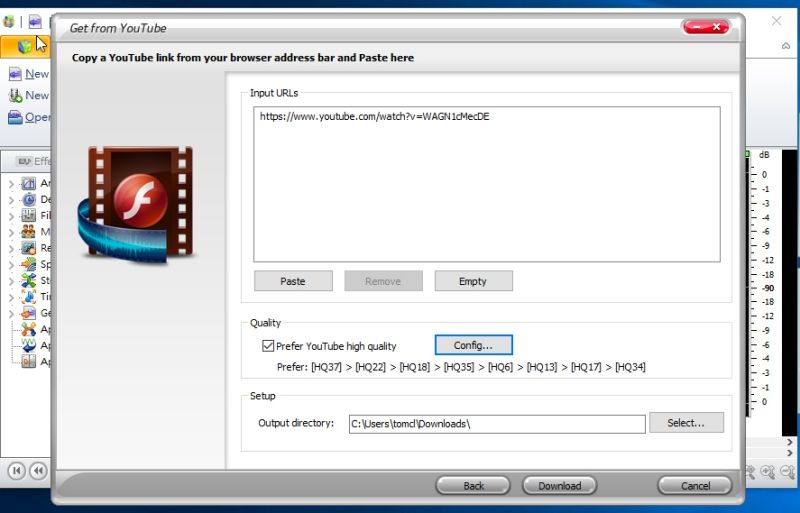Click the microphone-plus icon for new recording

15,95
